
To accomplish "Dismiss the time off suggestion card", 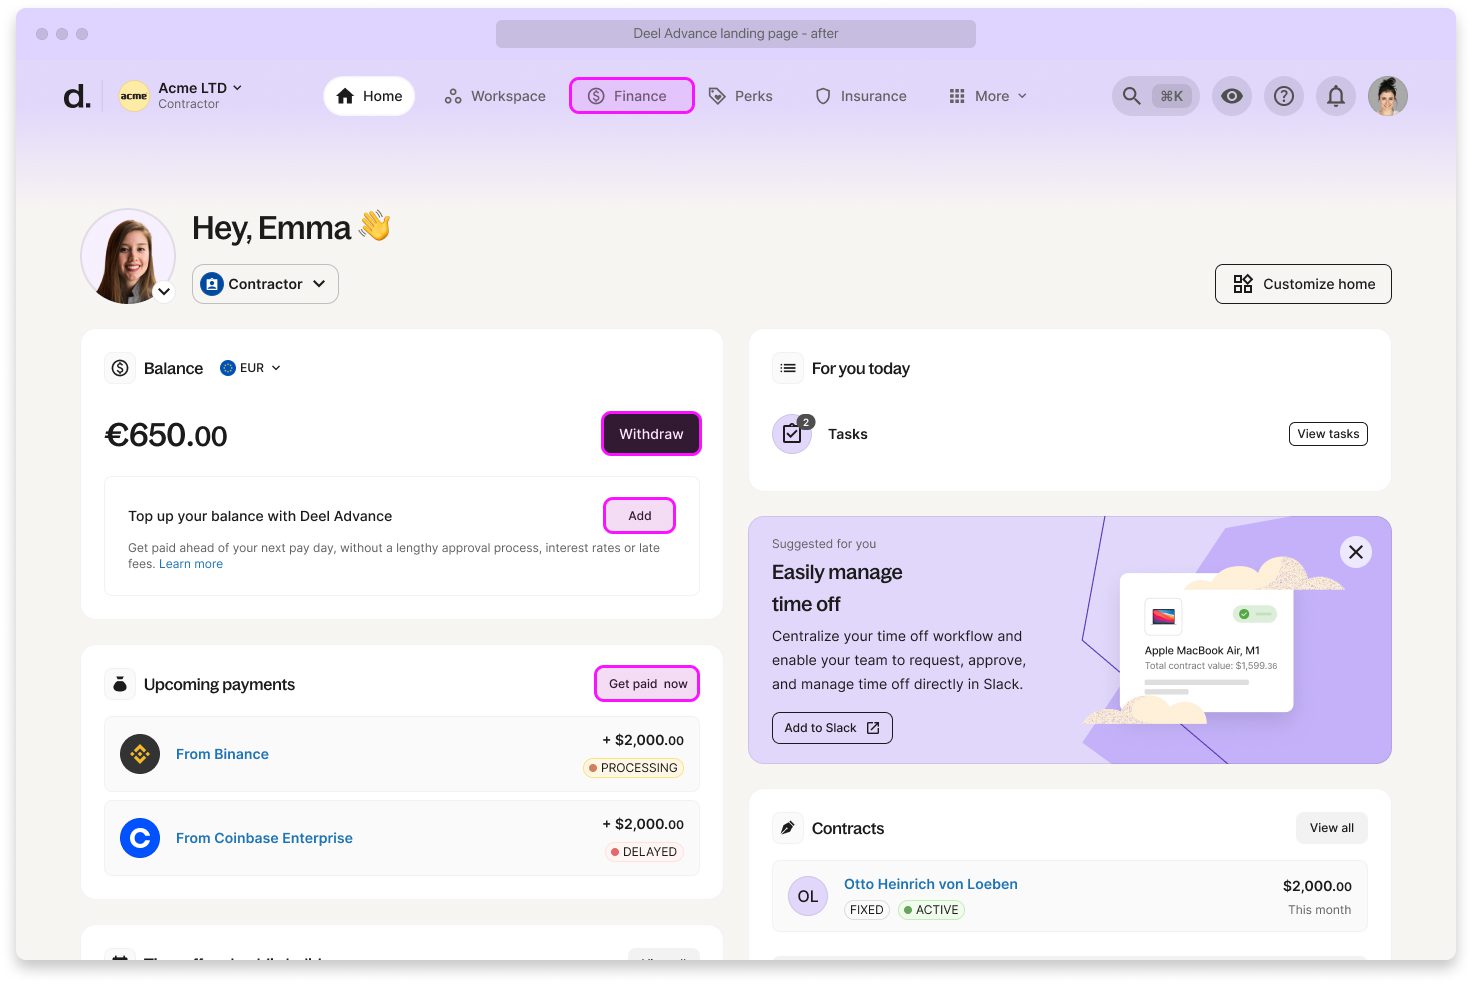I will [1355, 552].
